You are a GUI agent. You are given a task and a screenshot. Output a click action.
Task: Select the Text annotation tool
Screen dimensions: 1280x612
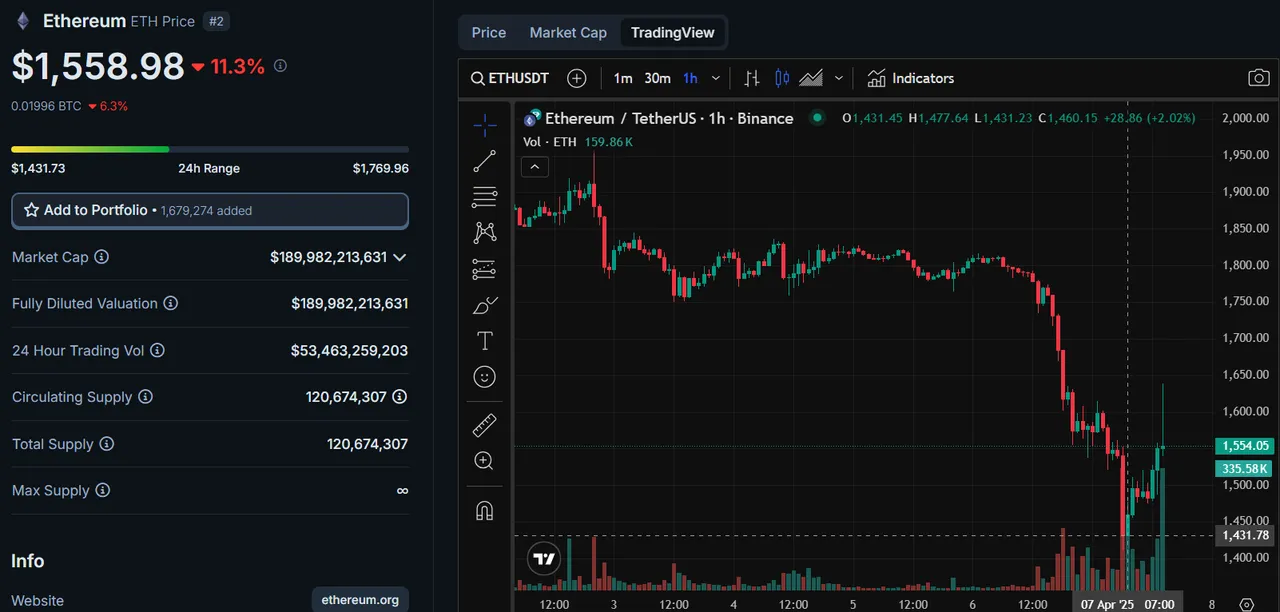point(485,341)
